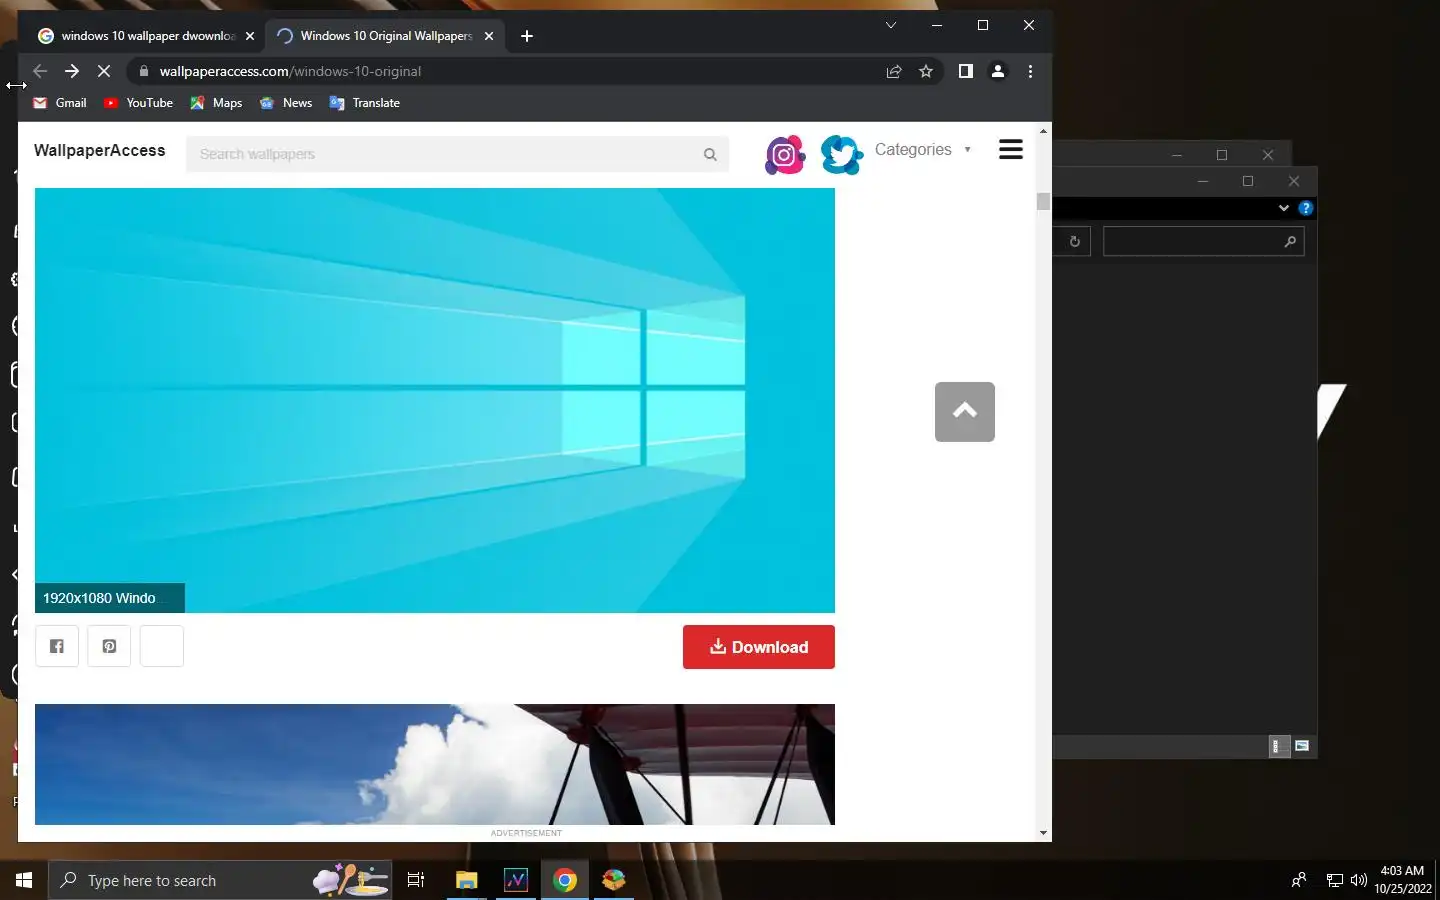Open the network tray icon
Viewport: 1440px width, 900px height.
[x=1335, y=880]
